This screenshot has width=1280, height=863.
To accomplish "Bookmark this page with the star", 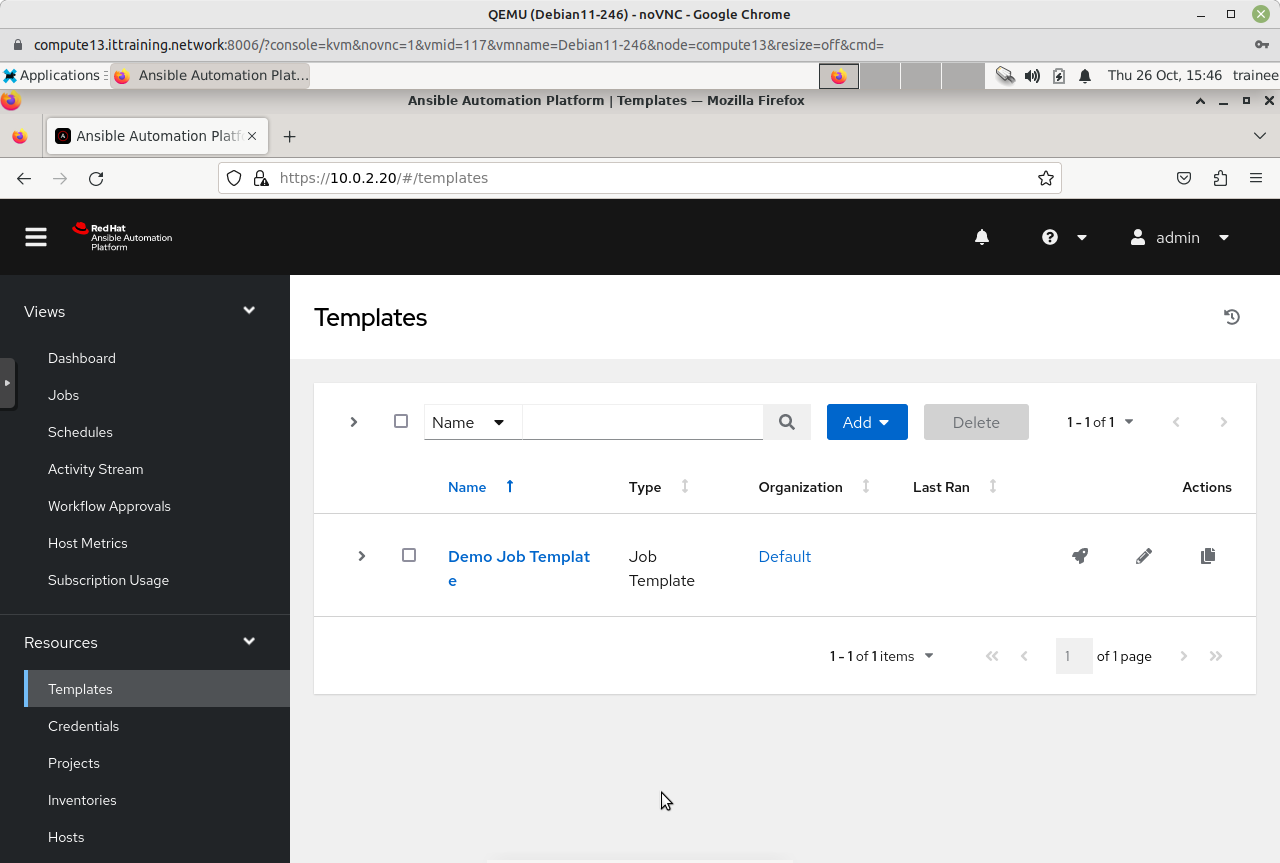I will pyautogui.click(x=1046, y=178).
